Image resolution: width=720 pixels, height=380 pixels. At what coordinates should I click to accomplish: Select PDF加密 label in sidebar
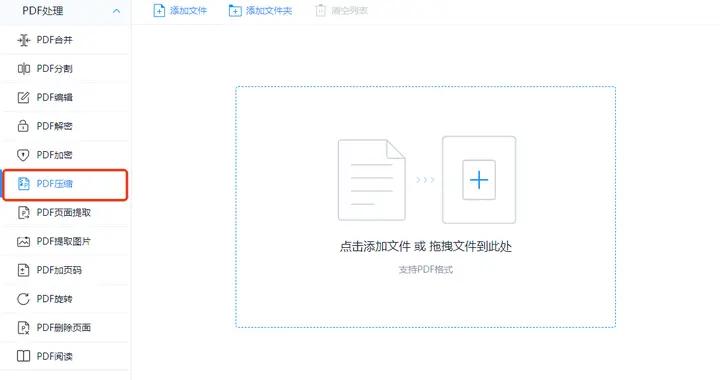pos(55,155)
